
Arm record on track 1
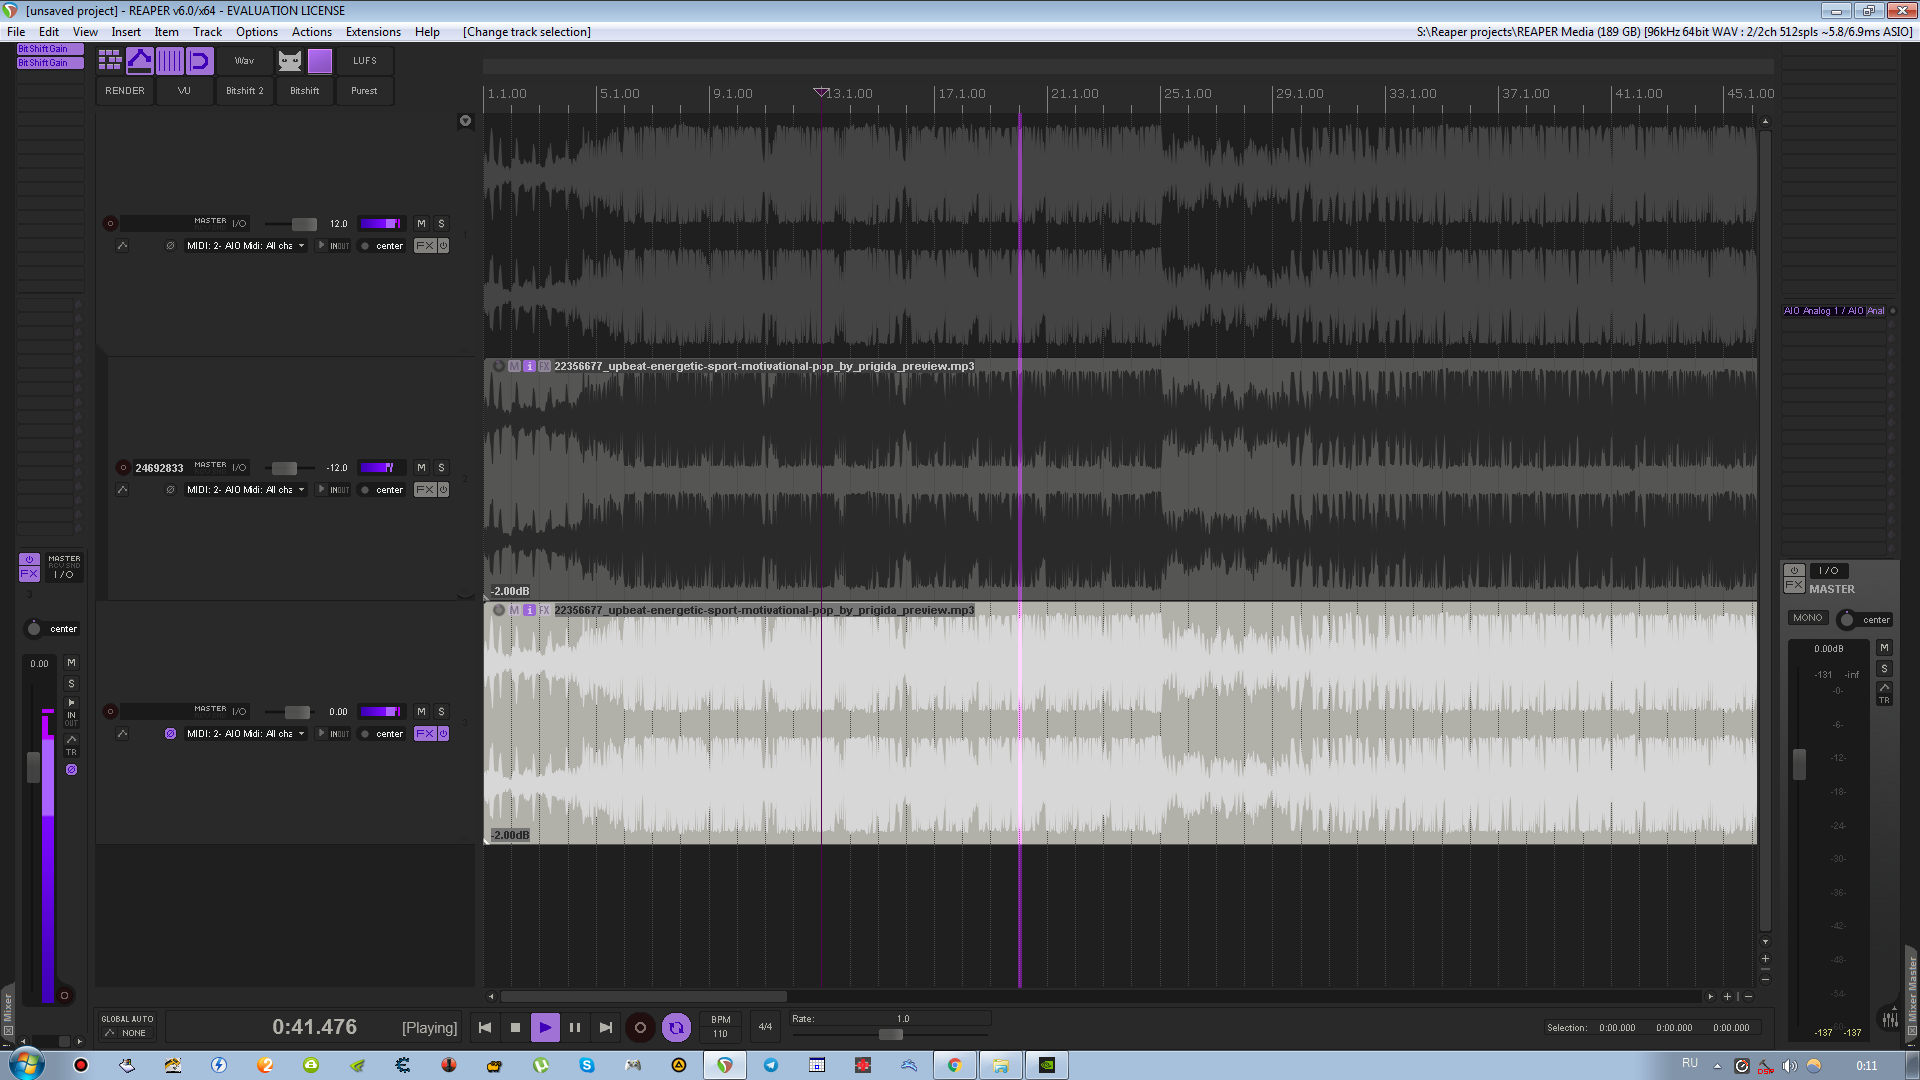(x=110, y=224)
